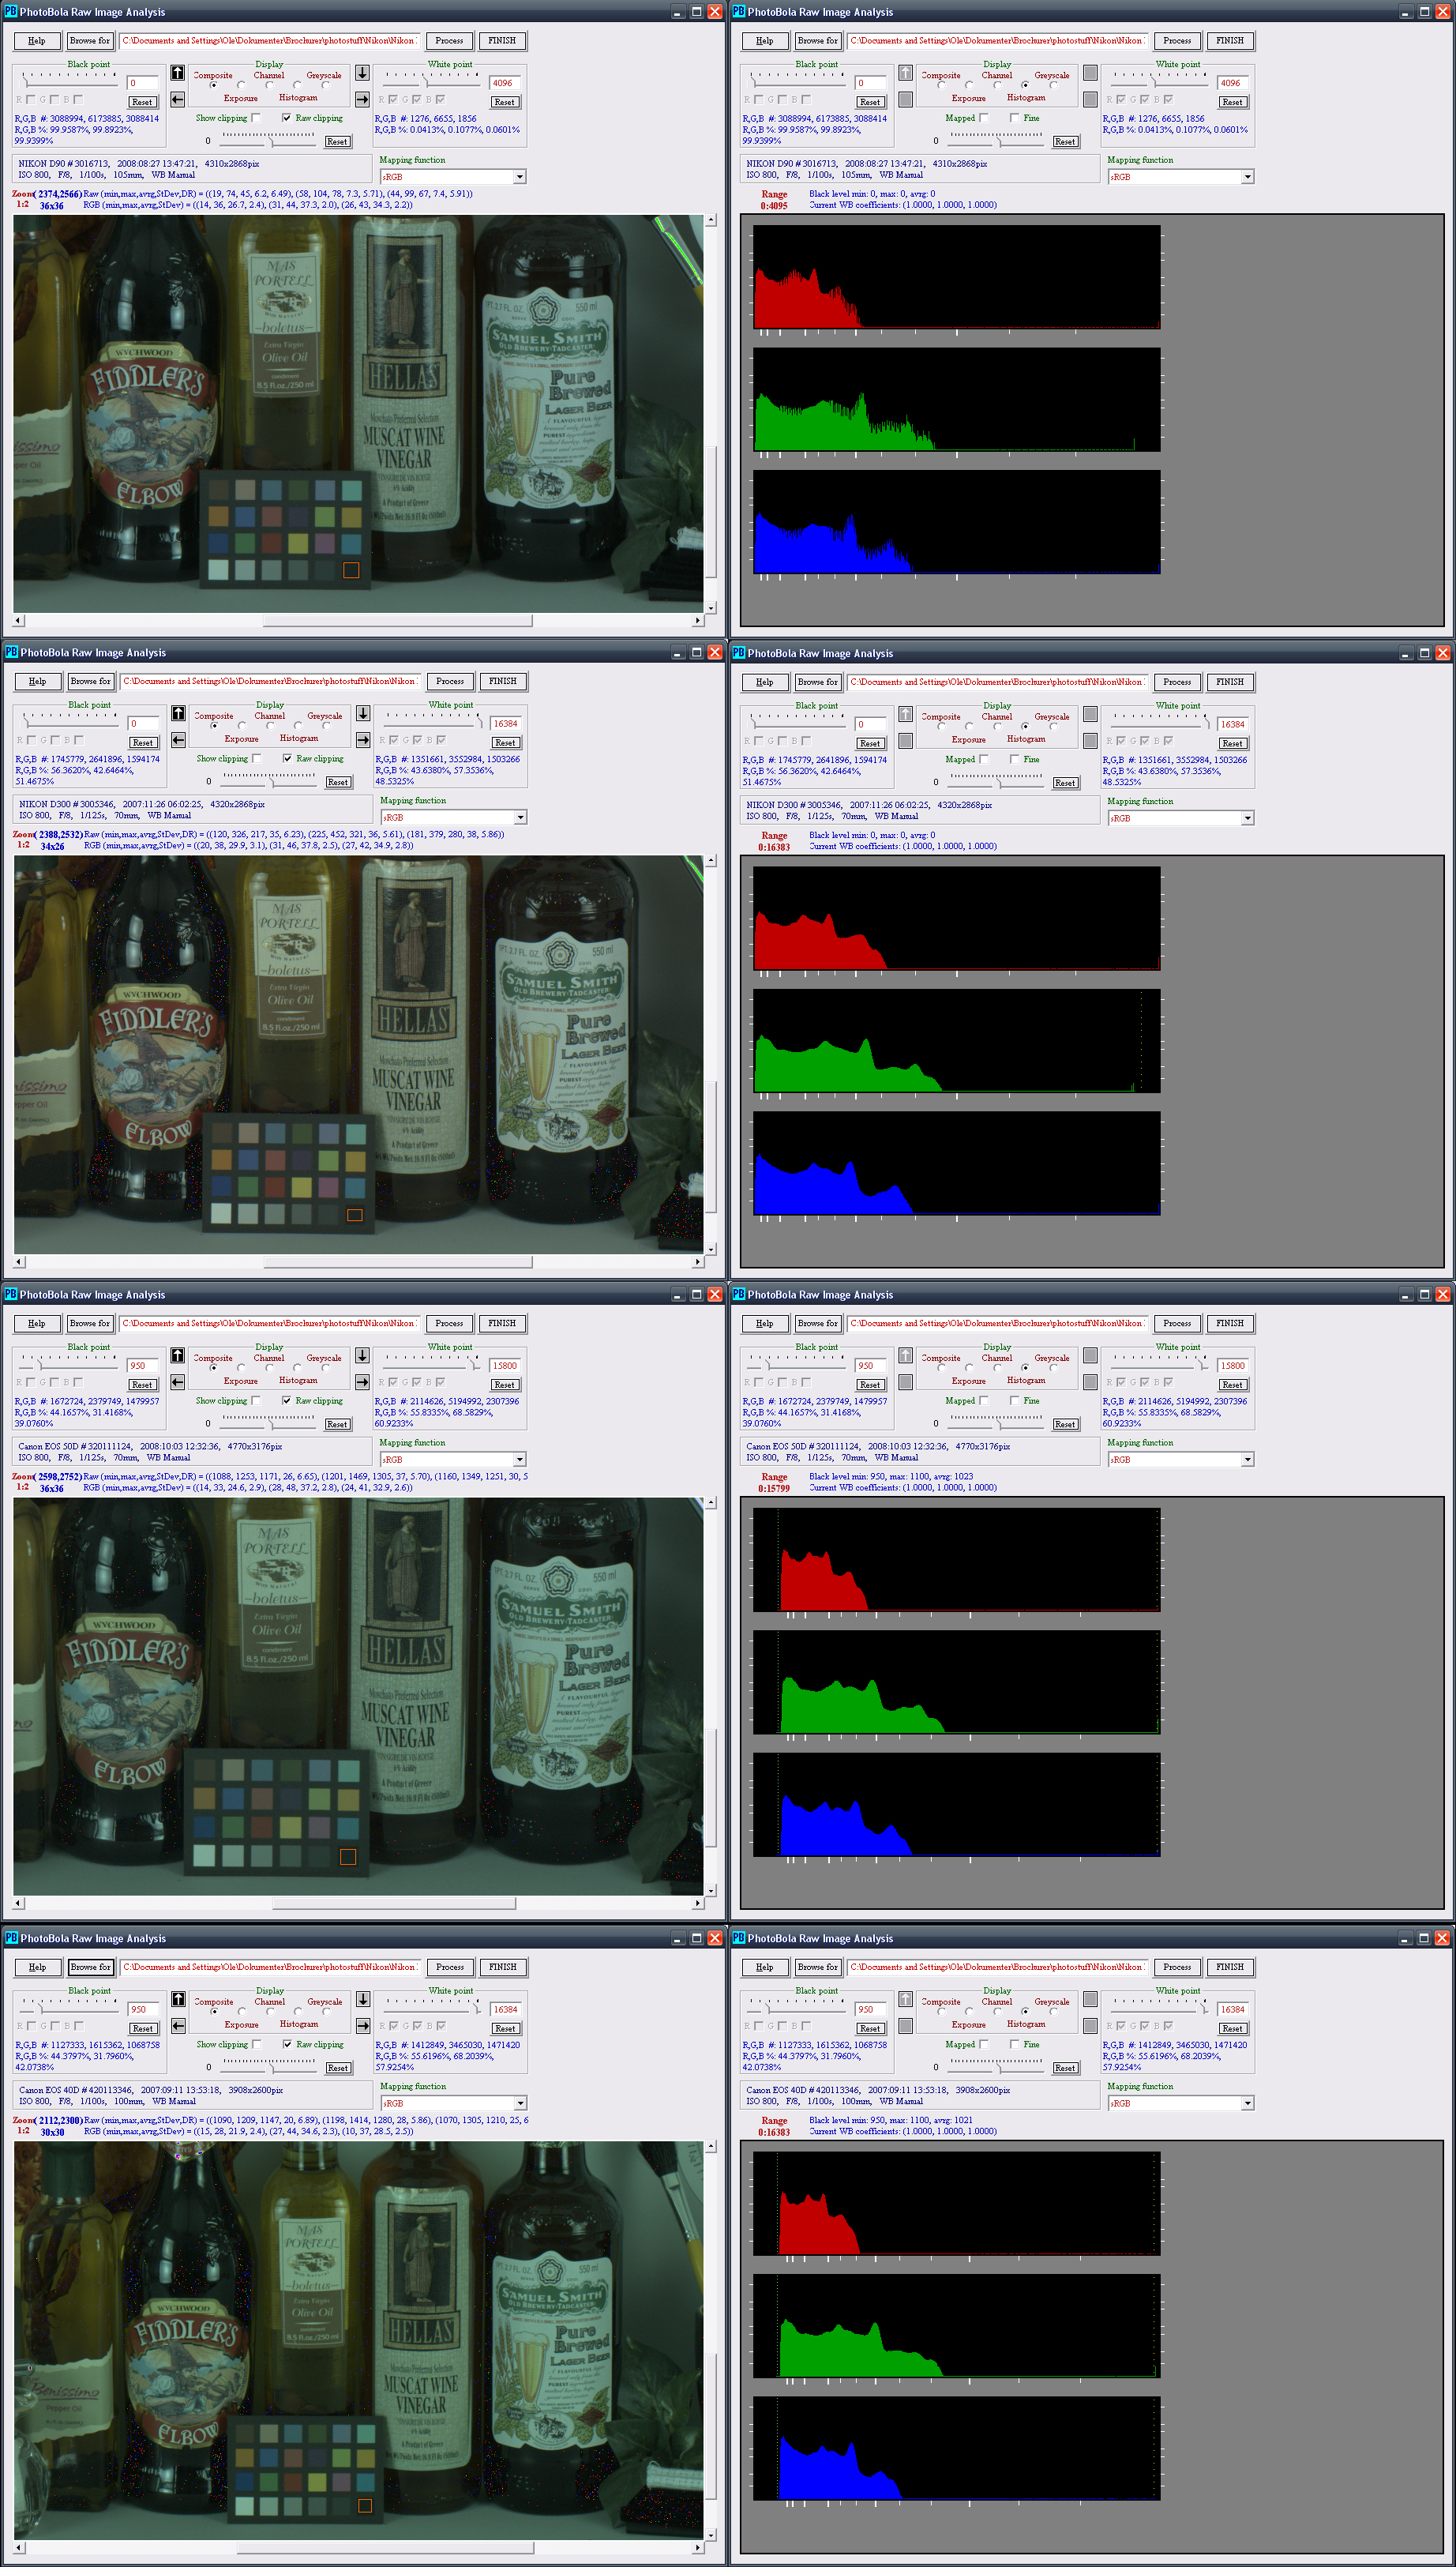Image resolution: width=1456 pixels, height=2567 pixels.
Task: Click Browse for button in Nikon D300 image window
Action: coord(91,682)
